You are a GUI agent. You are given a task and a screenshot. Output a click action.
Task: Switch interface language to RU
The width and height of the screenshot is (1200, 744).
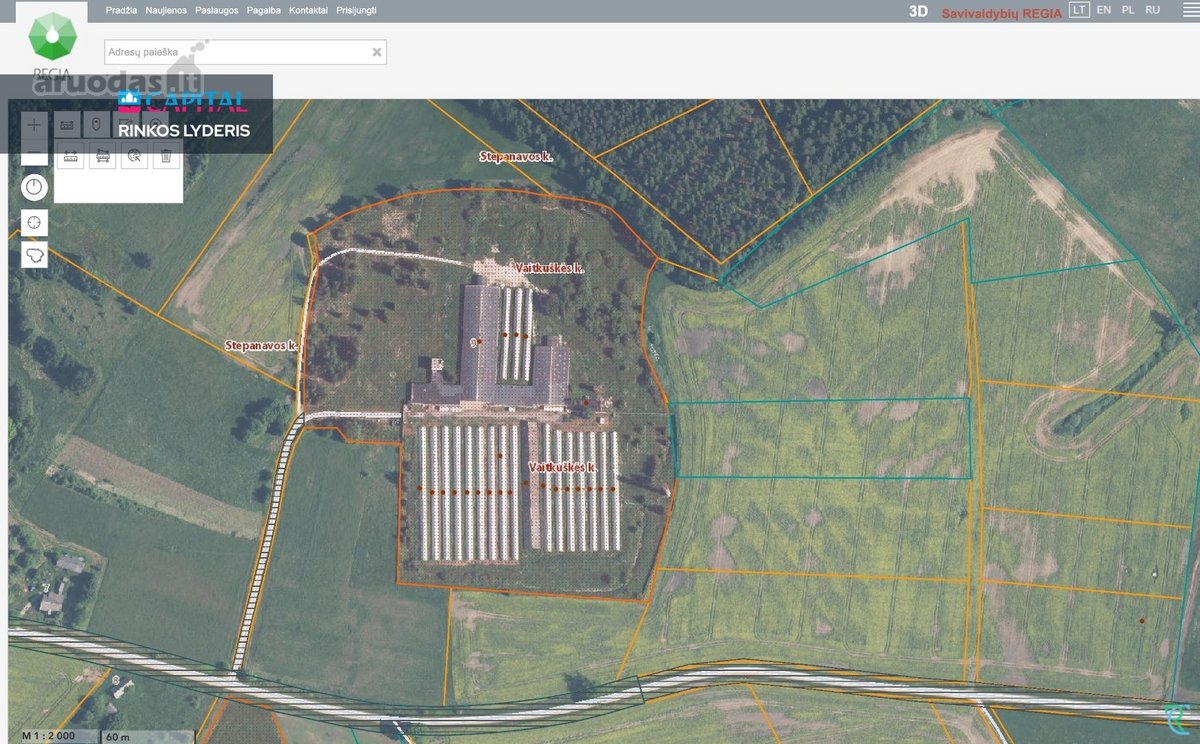[x=1153, y=10]
